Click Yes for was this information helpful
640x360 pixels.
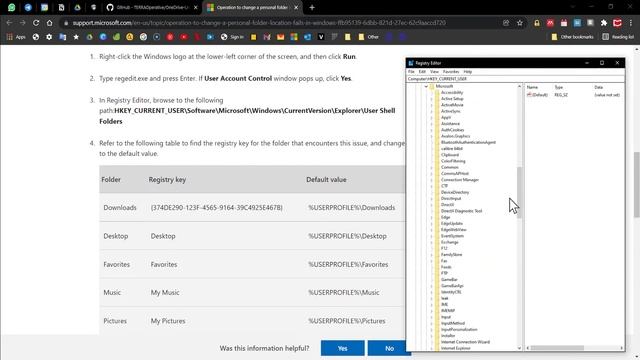[x=342, y=348]
